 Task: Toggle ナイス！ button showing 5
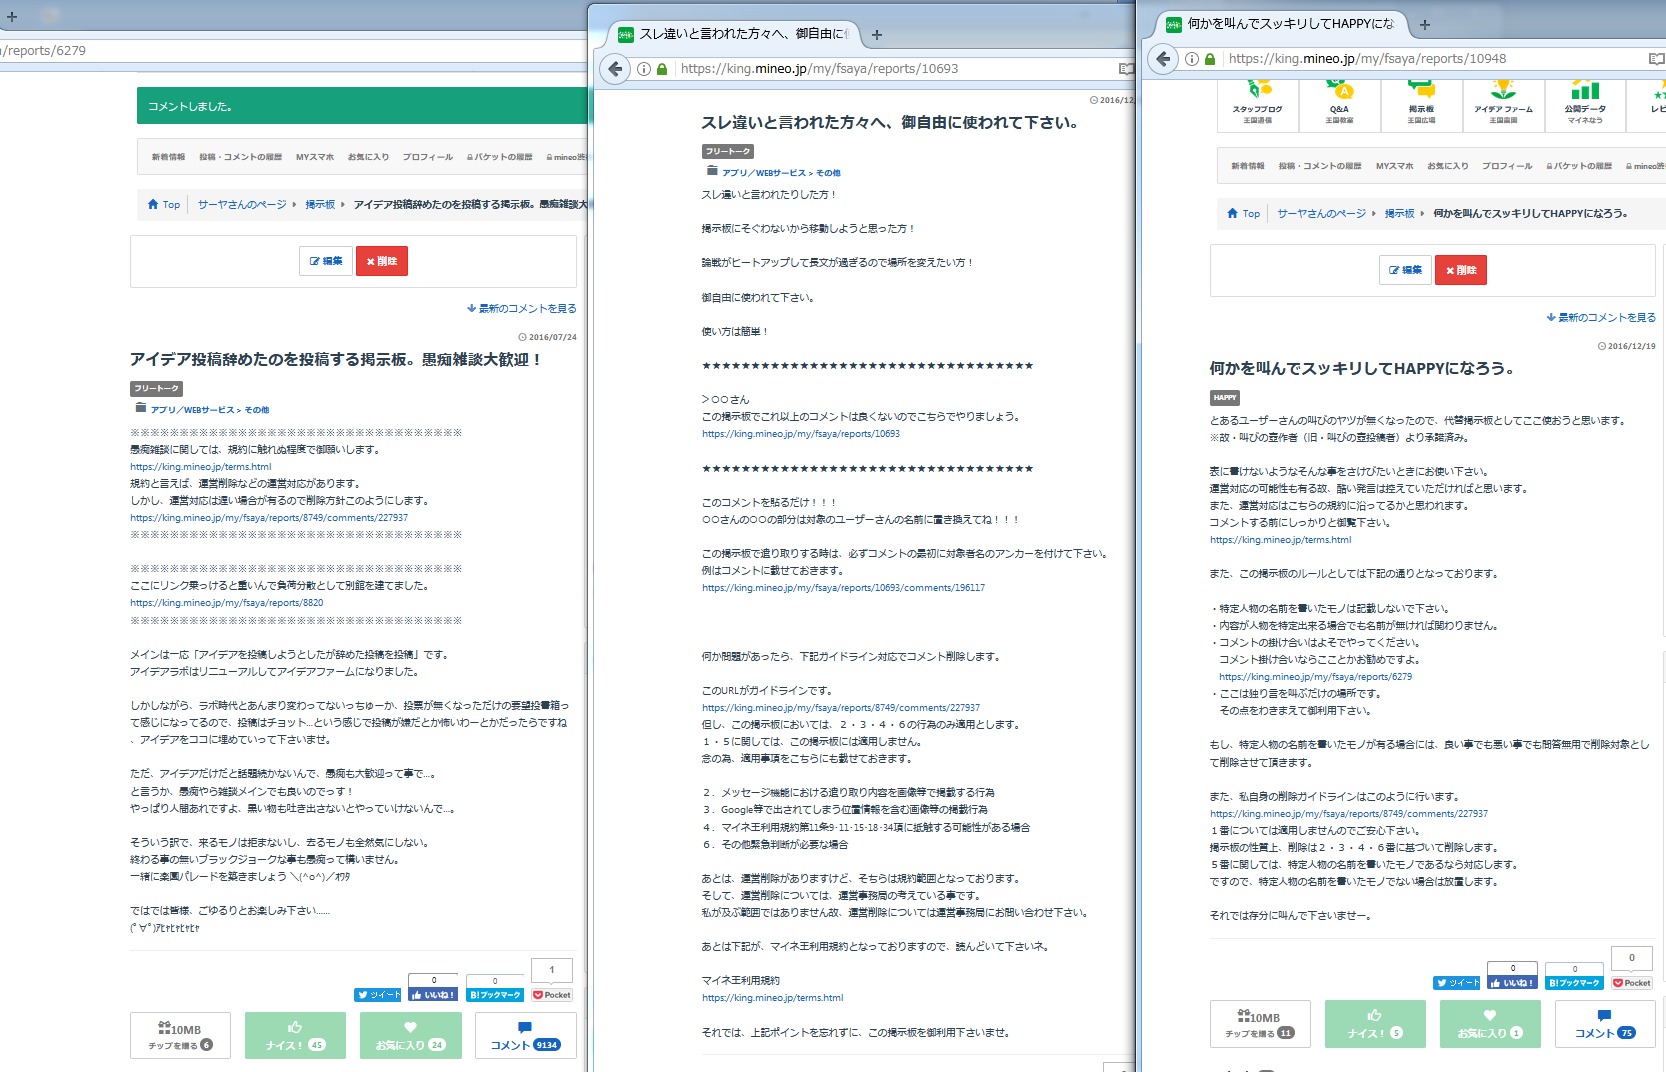click(x=1375, y=1024)
